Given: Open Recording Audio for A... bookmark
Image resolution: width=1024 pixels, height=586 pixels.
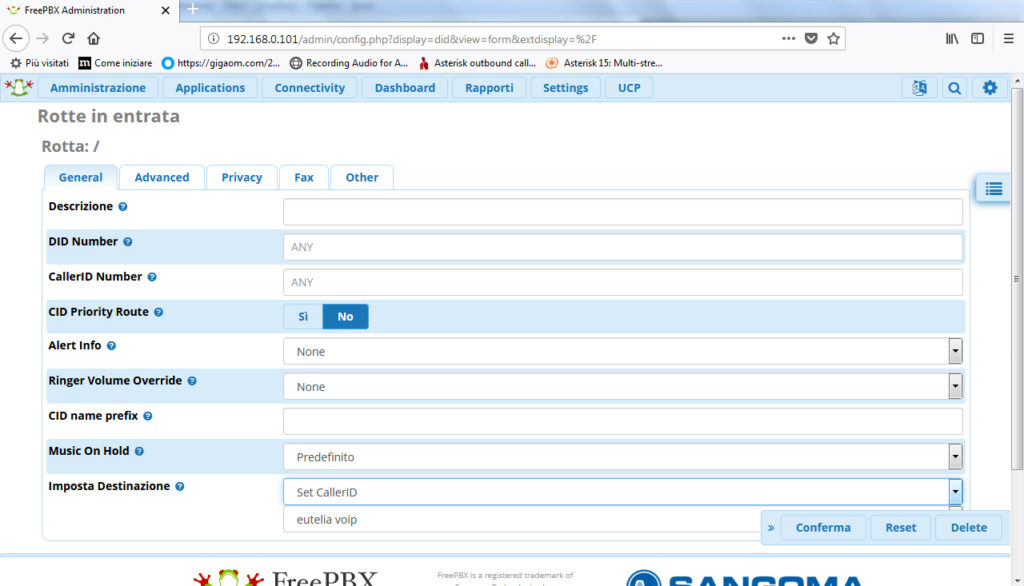Looking at the screenshot, I should [349, 63].
